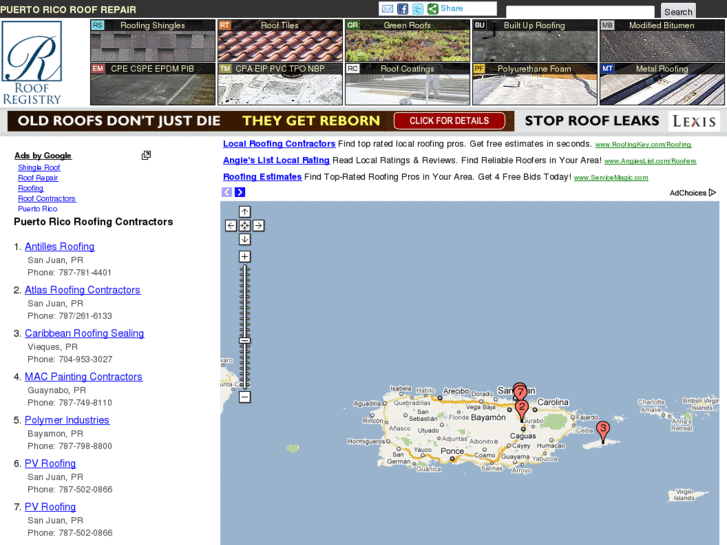The height and width of the screenshot is (545, 727).
Task: Open CPA EIP PVC TPO NBP category
Action: click(x=280, y=84)
